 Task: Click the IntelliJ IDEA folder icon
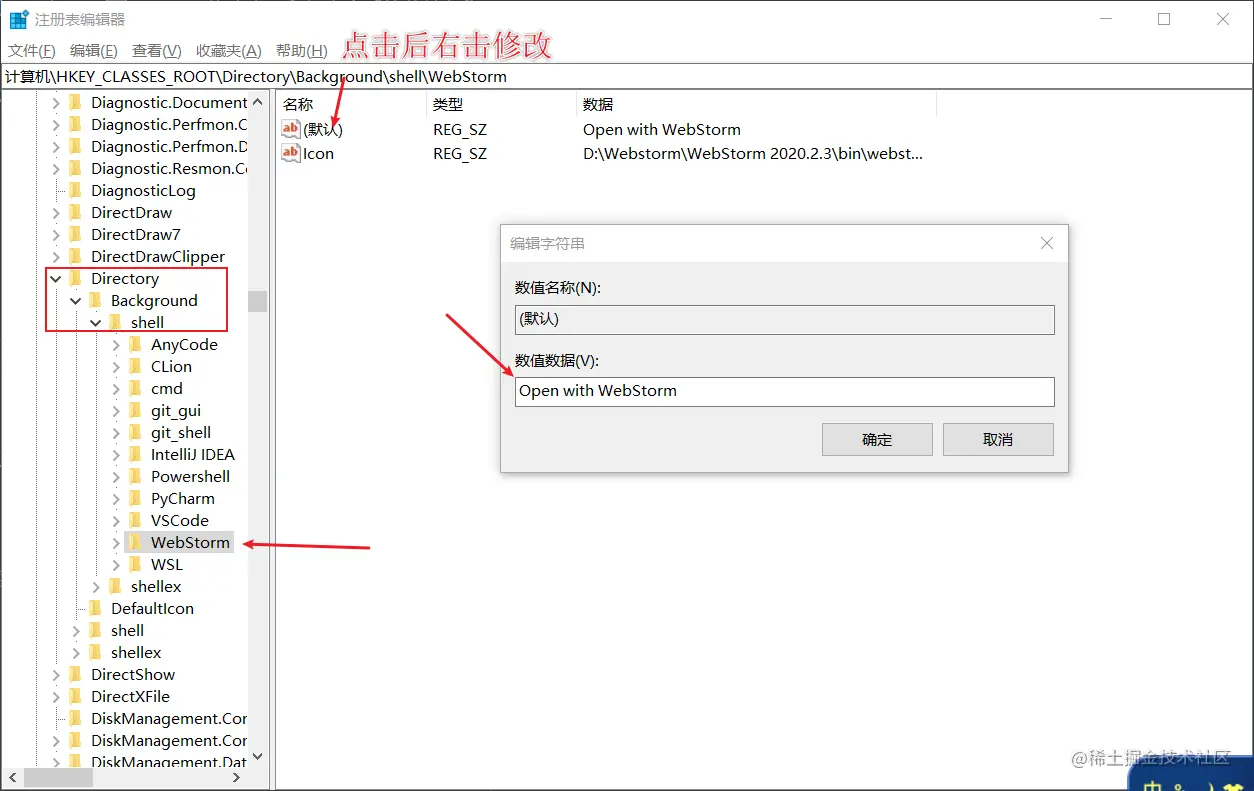pos(136,454)
